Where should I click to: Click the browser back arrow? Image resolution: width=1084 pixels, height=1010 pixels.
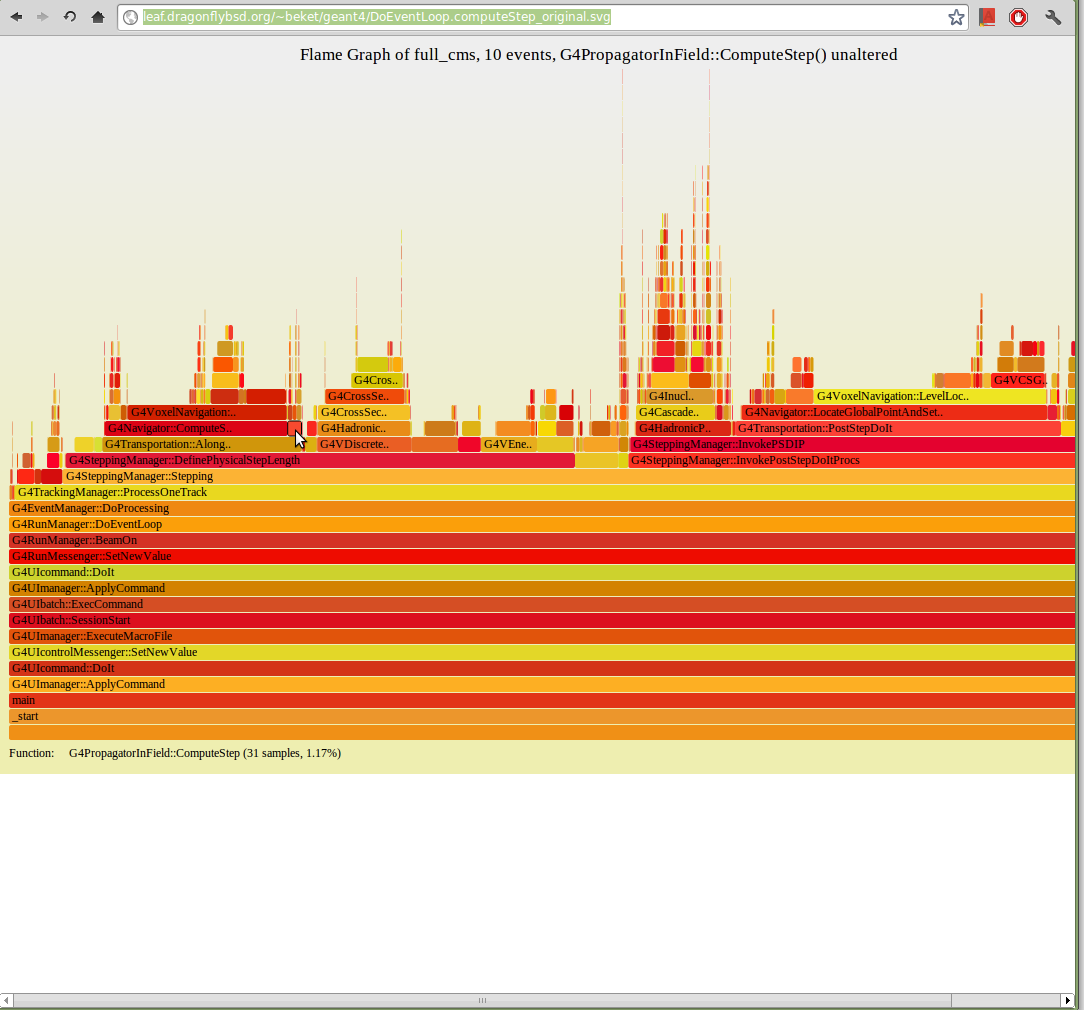(17, 17)
